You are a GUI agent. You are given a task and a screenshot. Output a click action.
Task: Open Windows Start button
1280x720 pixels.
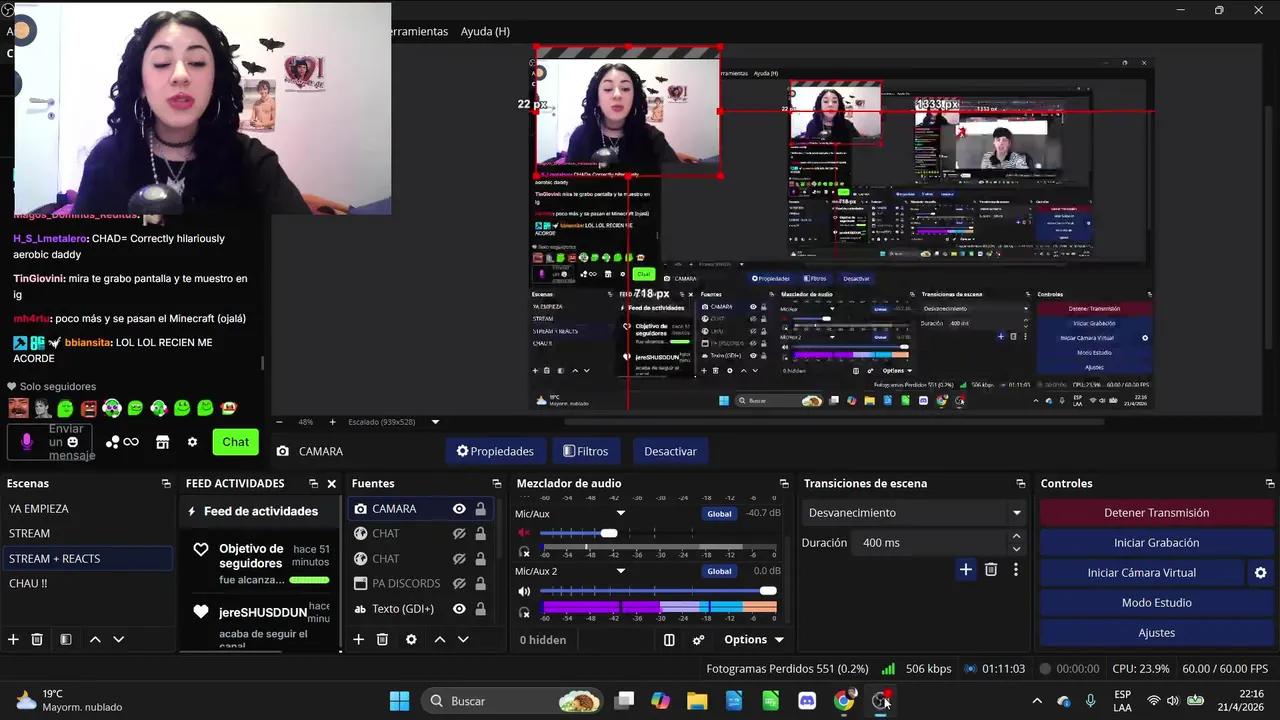pyautogui.click(x=399, y=701)
